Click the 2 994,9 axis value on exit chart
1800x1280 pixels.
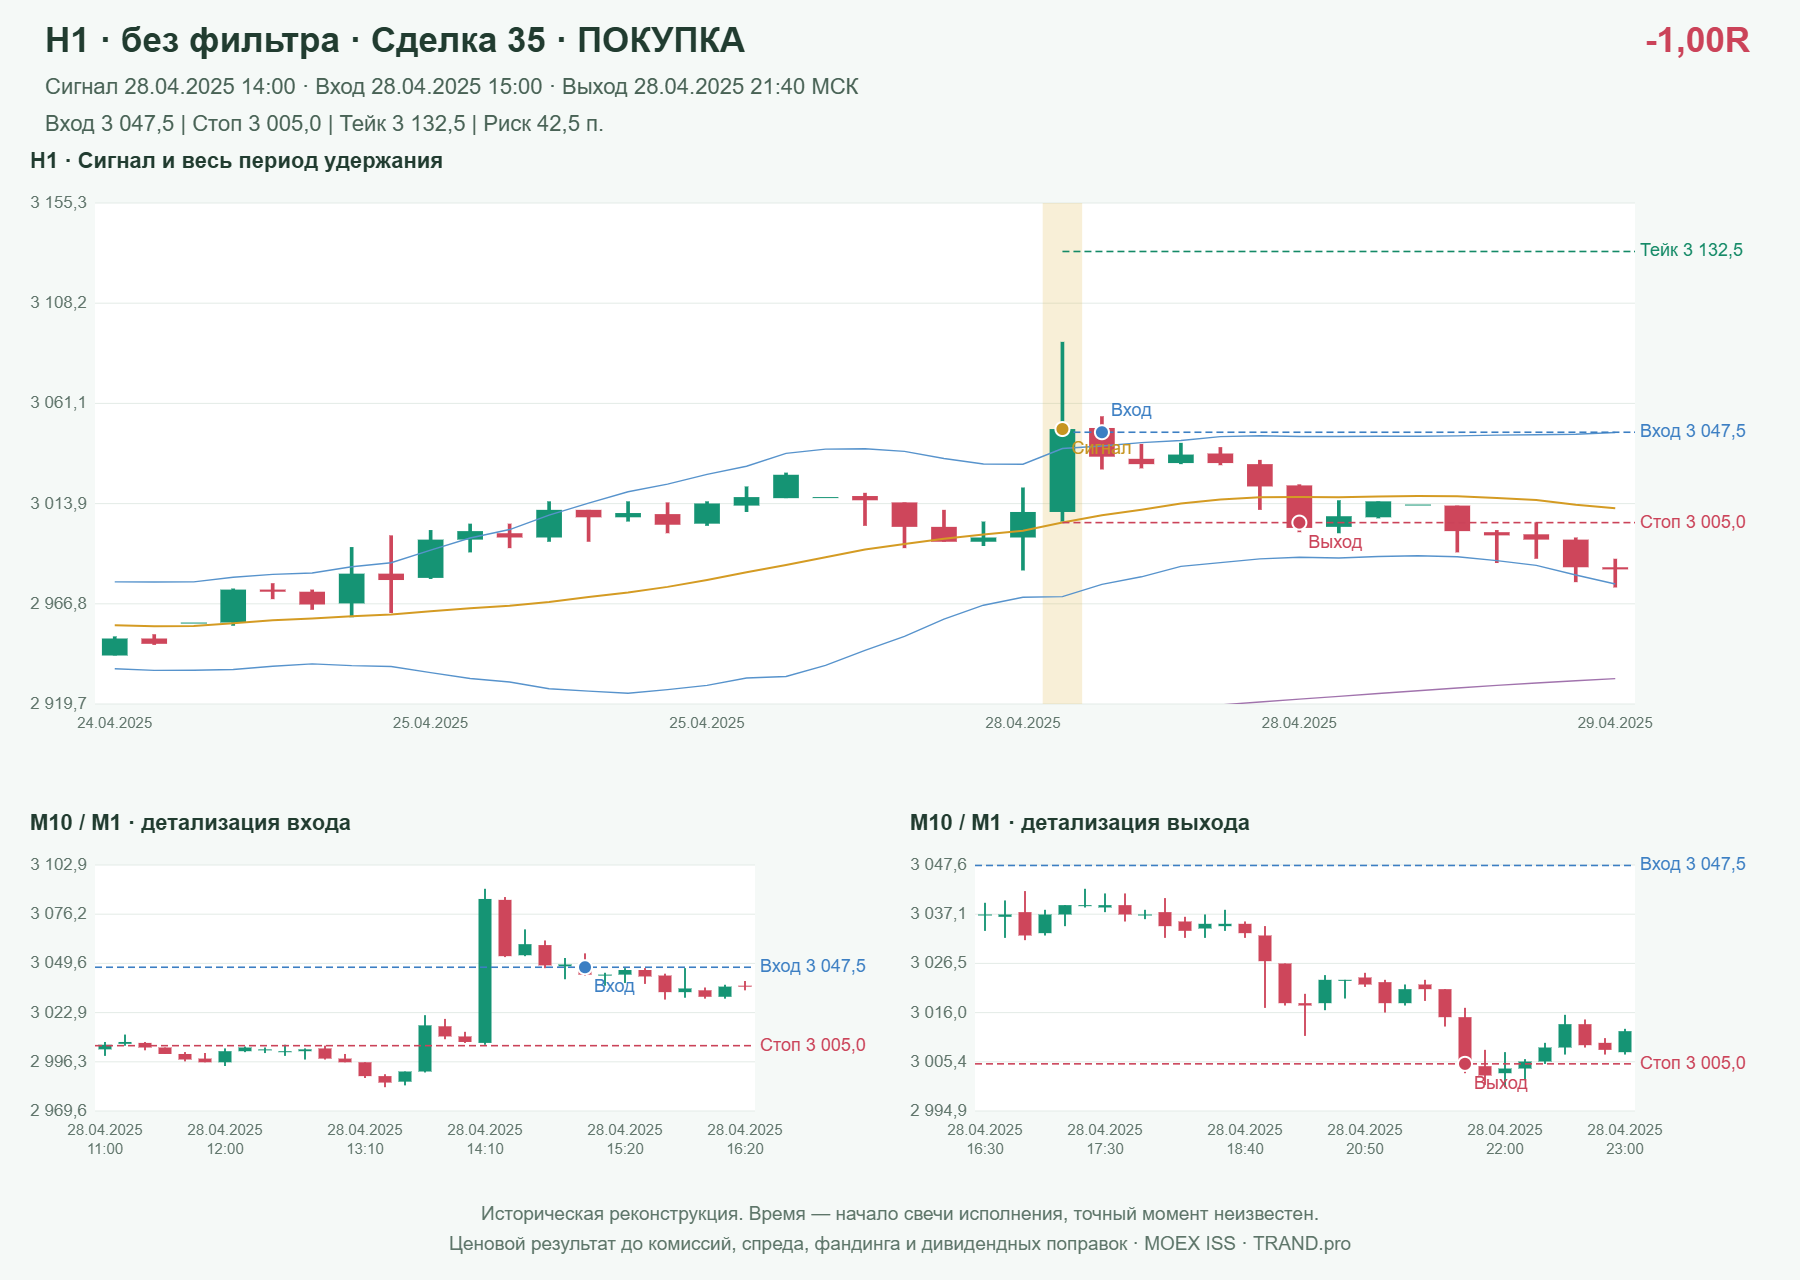click(938, 1111)
